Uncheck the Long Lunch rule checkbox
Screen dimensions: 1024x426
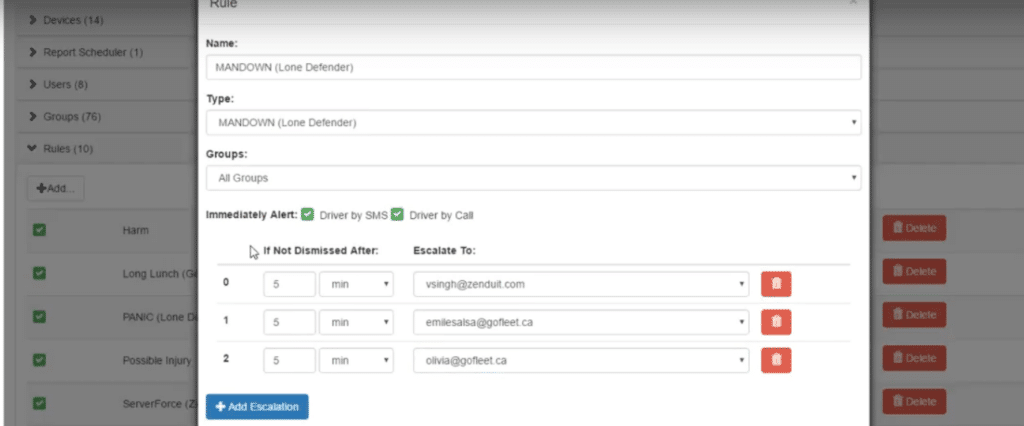(x=39, y=273)
